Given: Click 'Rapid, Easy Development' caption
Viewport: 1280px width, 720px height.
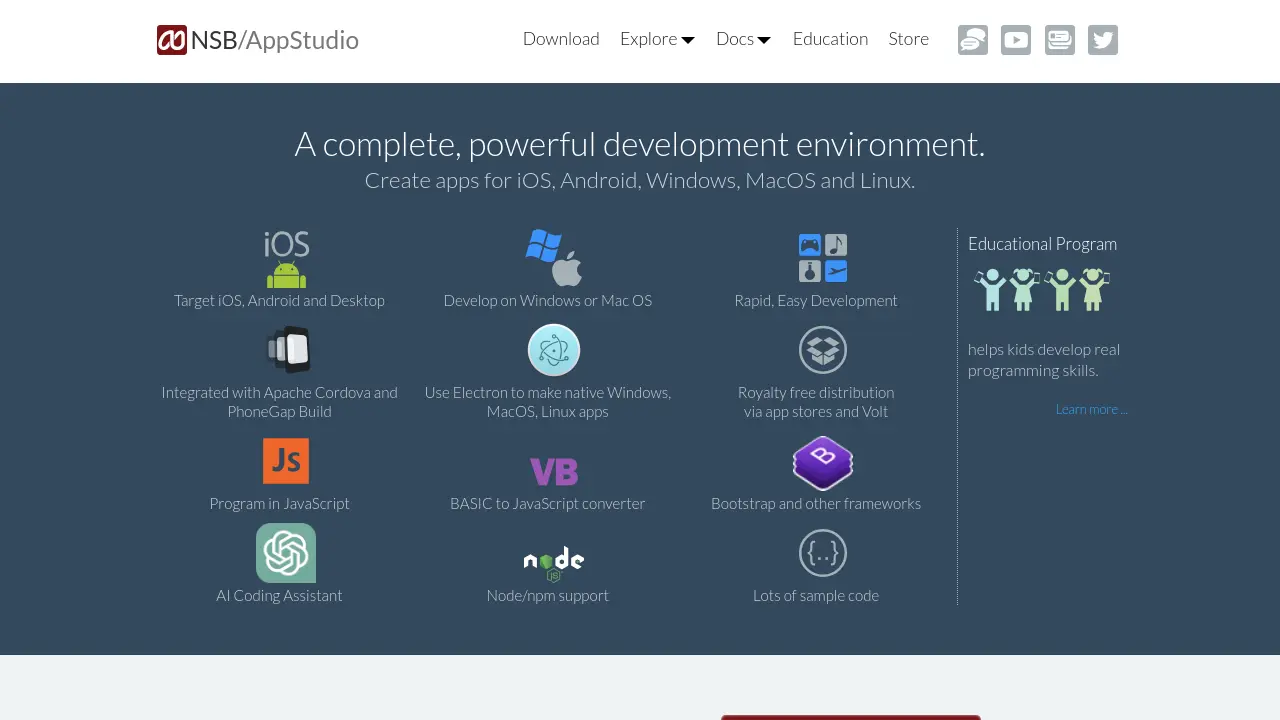Looking at the screenshot, I should 816,301.
